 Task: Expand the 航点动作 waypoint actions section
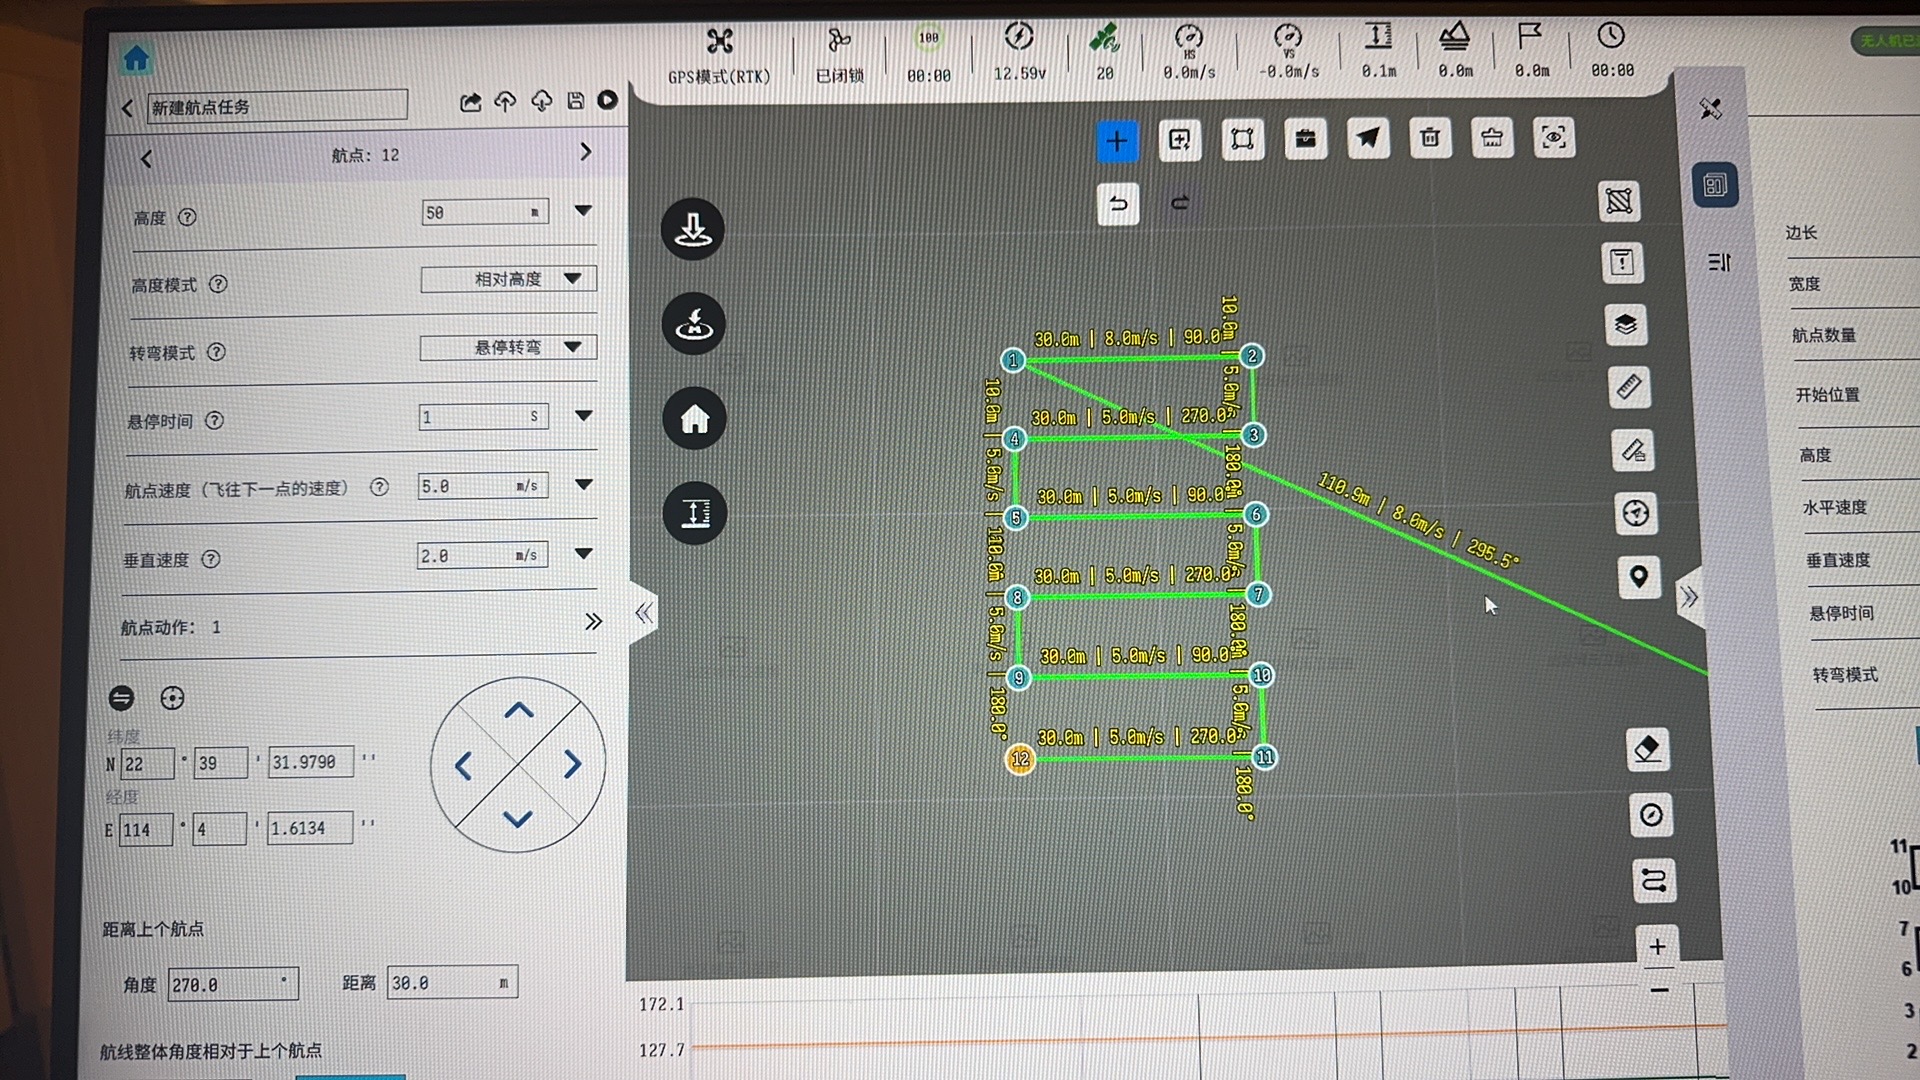[x=593, y=622]
